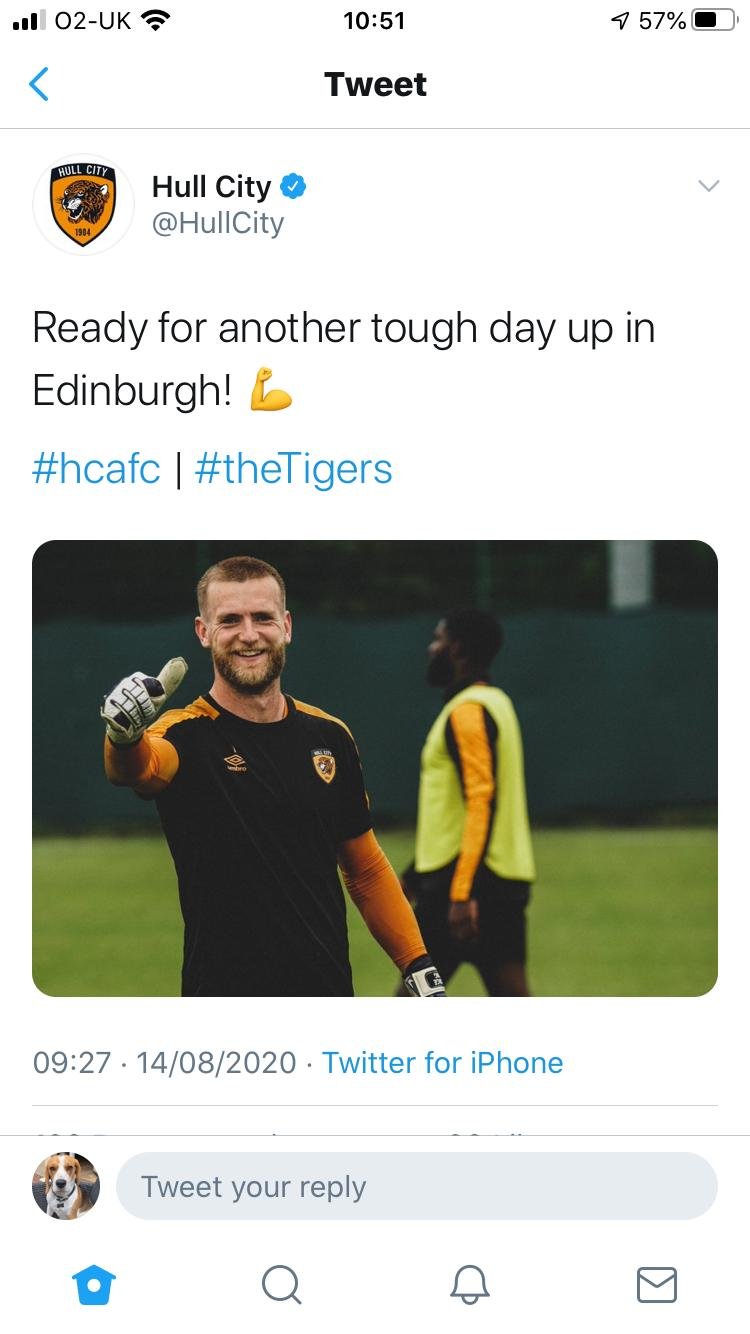Tap the blue verified badge

pos(293,186)
